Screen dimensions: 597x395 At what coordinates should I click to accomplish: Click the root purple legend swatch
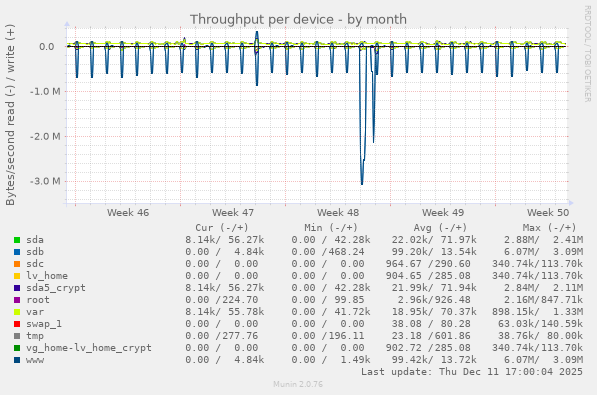tap(17, 300)
